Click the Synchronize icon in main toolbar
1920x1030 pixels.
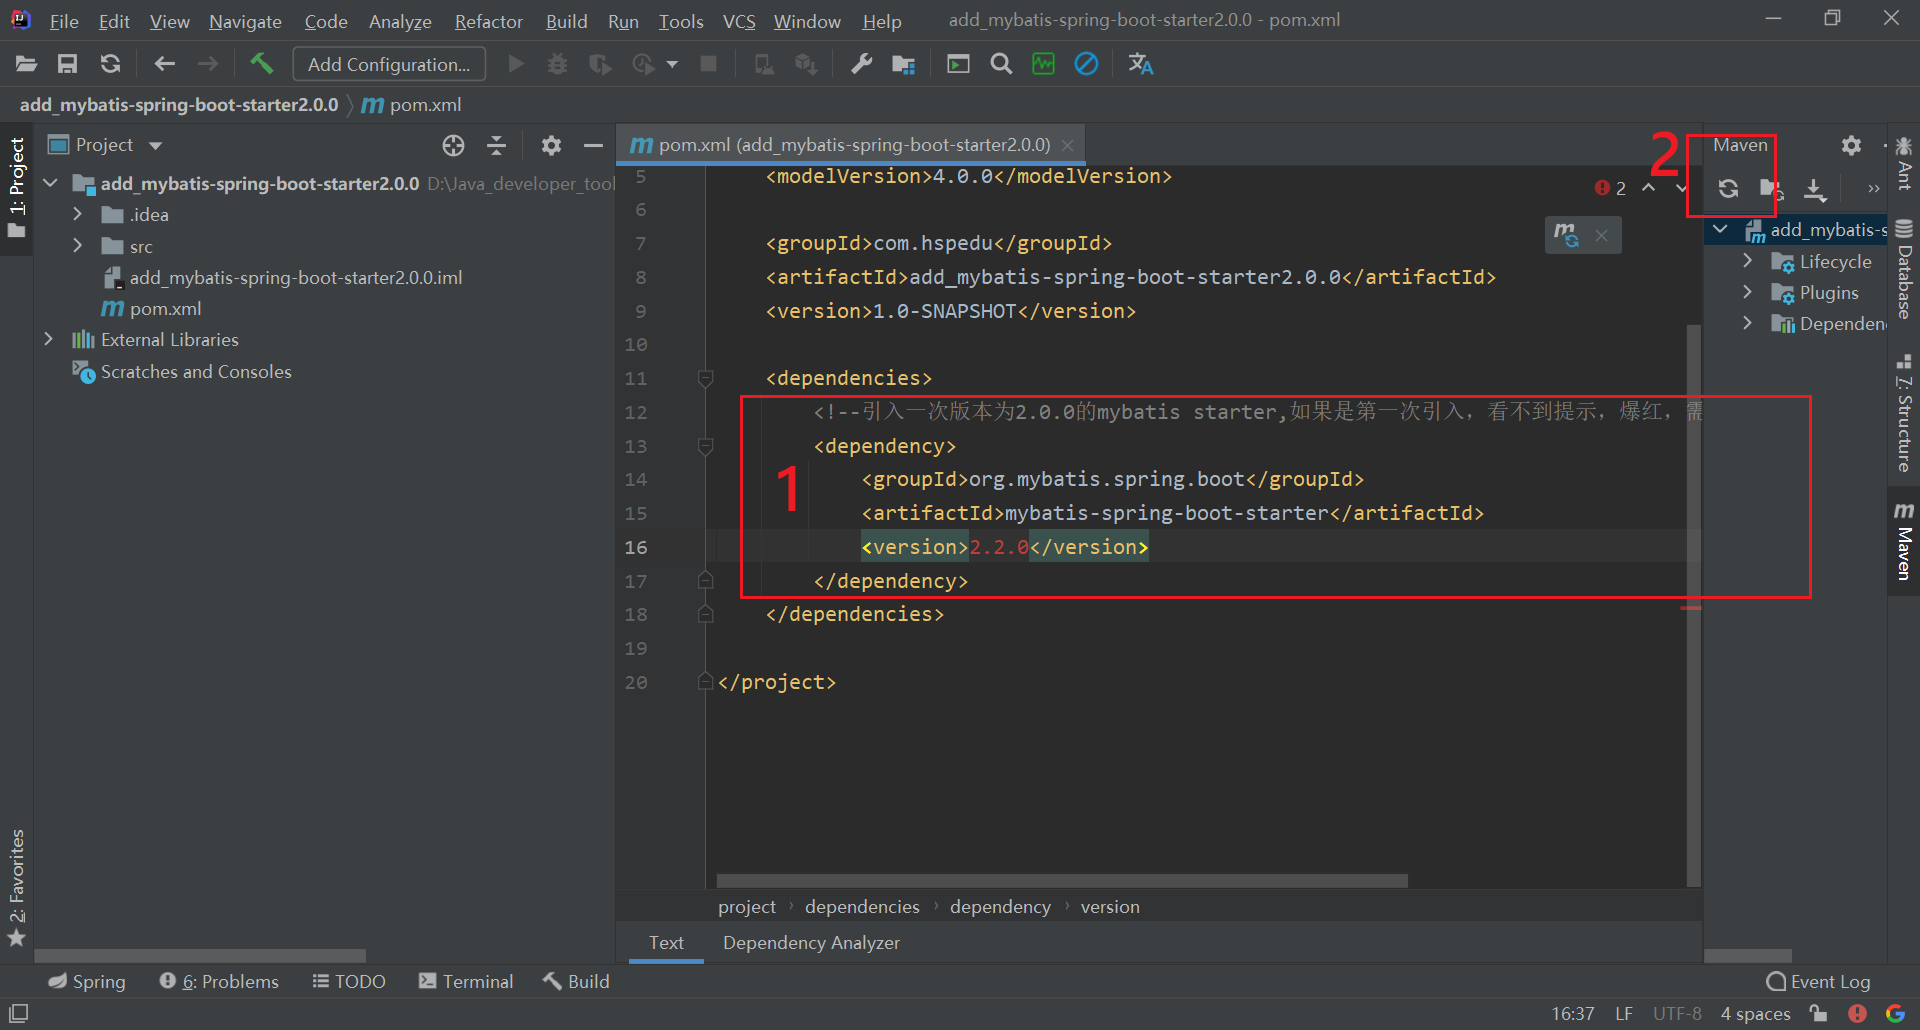(110, 64)
